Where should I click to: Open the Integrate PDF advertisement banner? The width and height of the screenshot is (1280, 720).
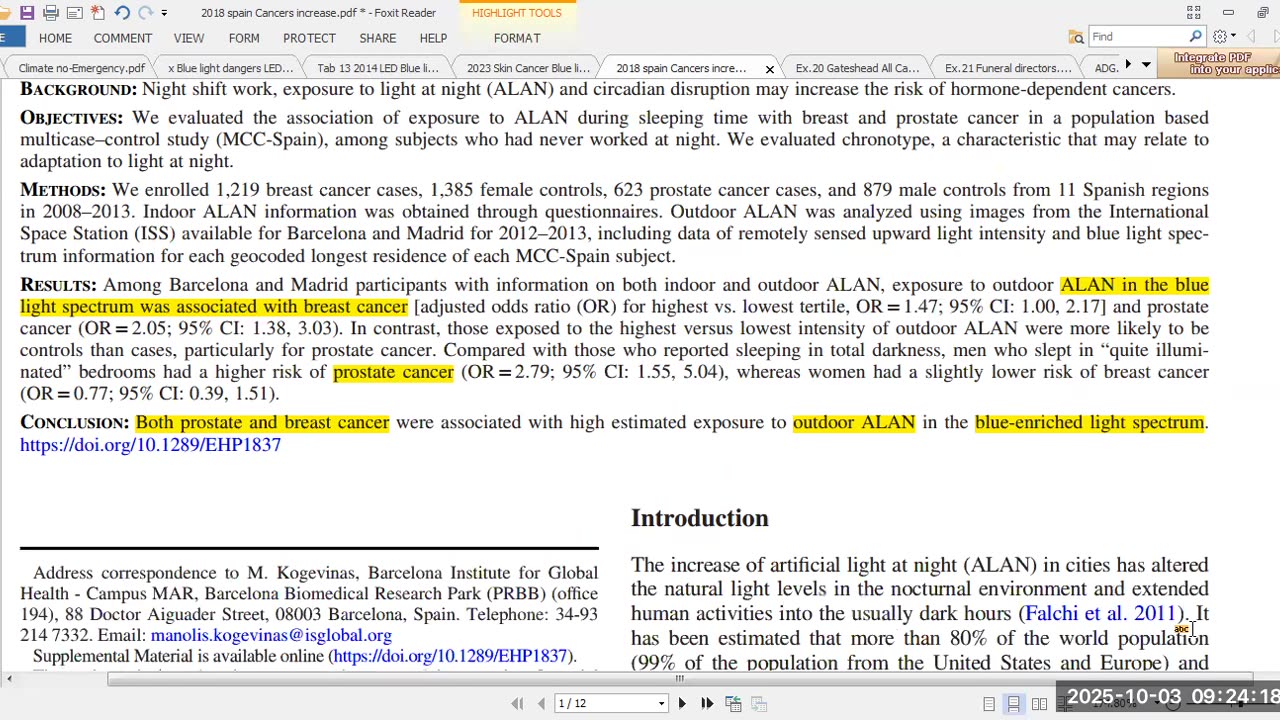(1221, 64)
